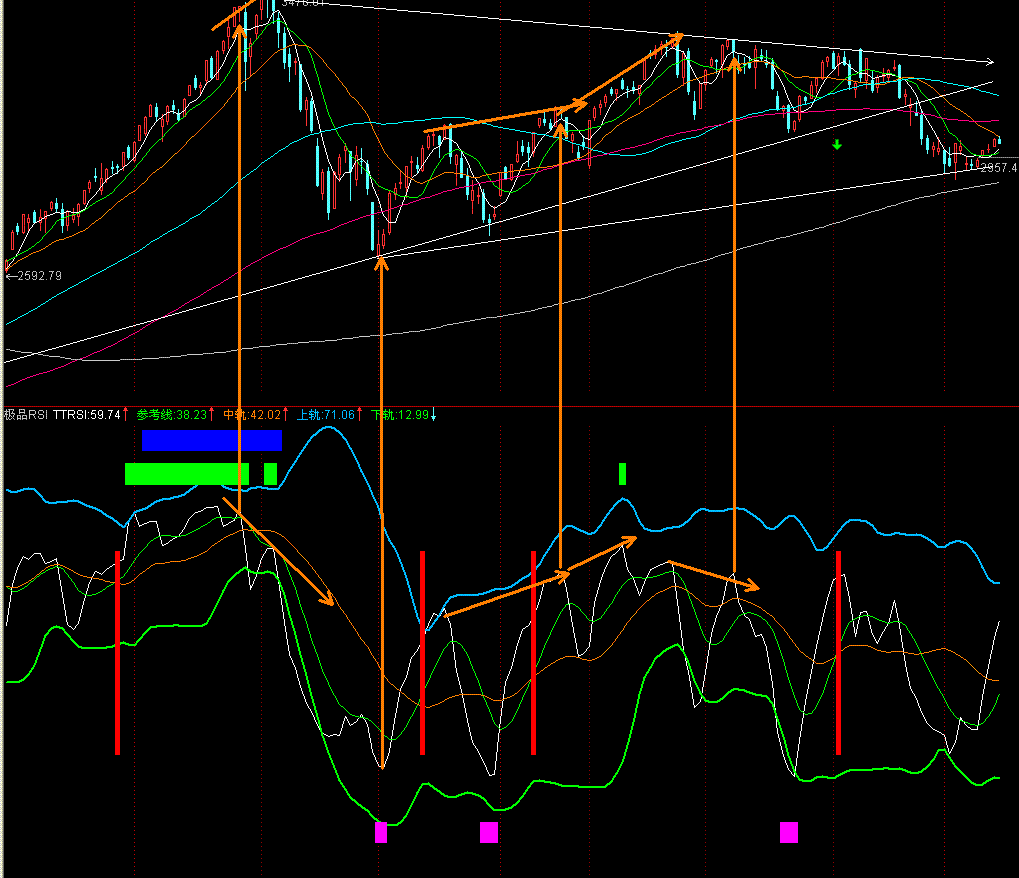Click the long green signal bar

pyautogui.click(x=187, y=474)
